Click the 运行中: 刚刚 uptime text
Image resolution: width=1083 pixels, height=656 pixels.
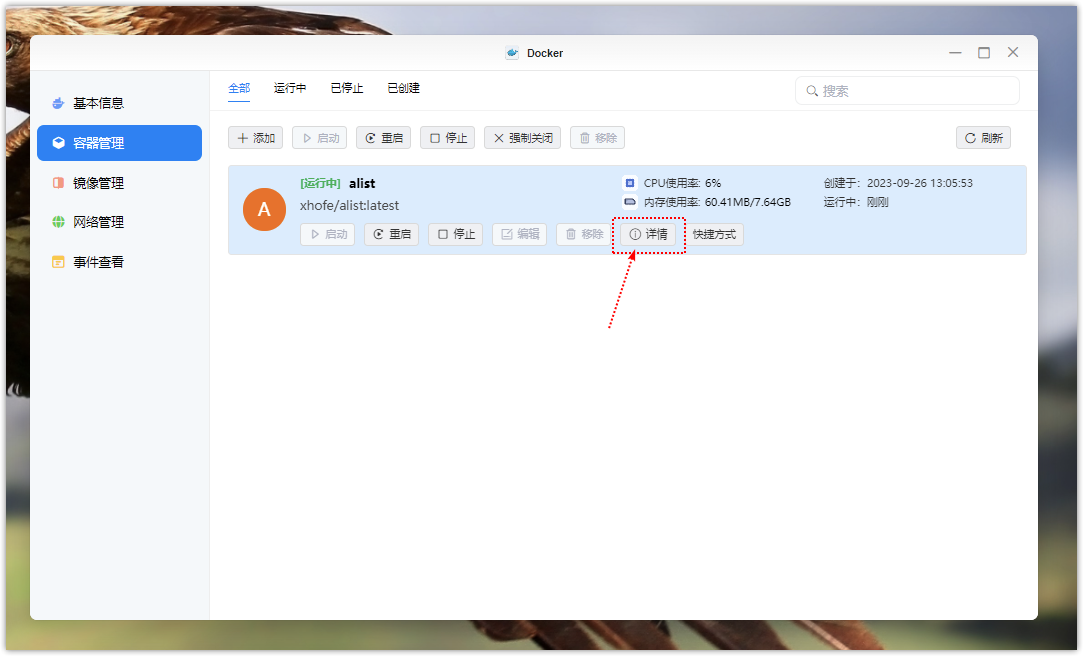pyautogui.click(x=856, y=202)
